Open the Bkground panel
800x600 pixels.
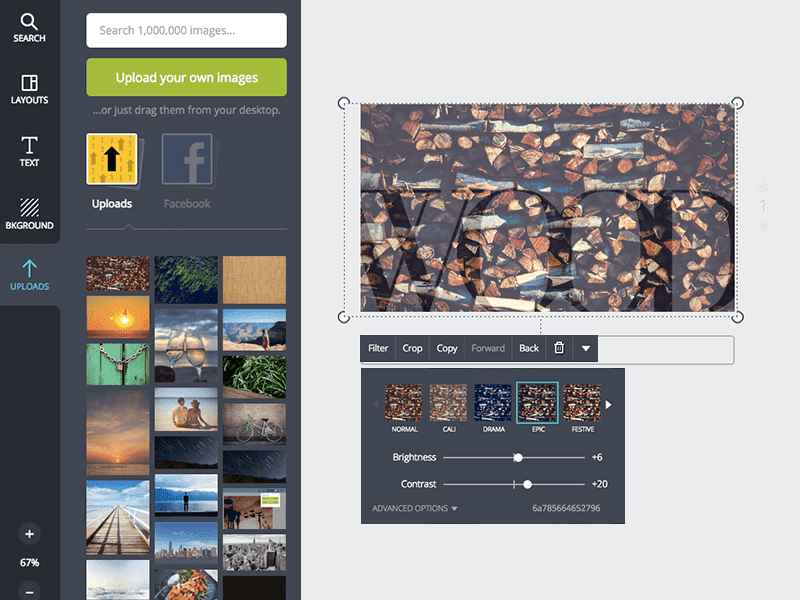tap(29, 210)
